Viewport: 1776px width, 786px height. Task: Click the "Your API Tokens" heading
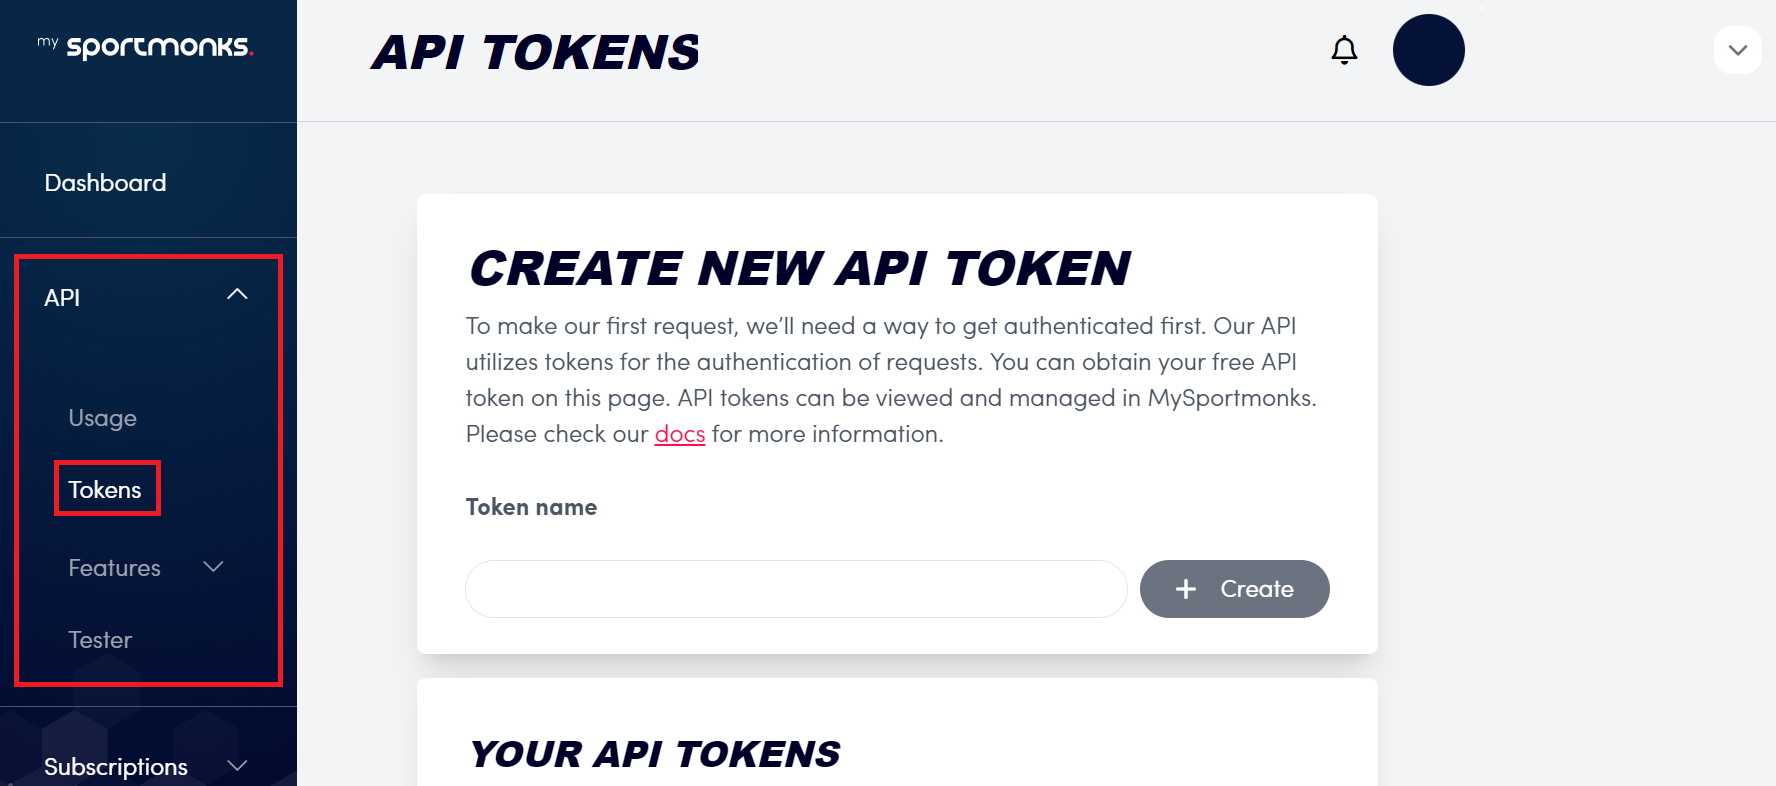[x=654, y=754]
